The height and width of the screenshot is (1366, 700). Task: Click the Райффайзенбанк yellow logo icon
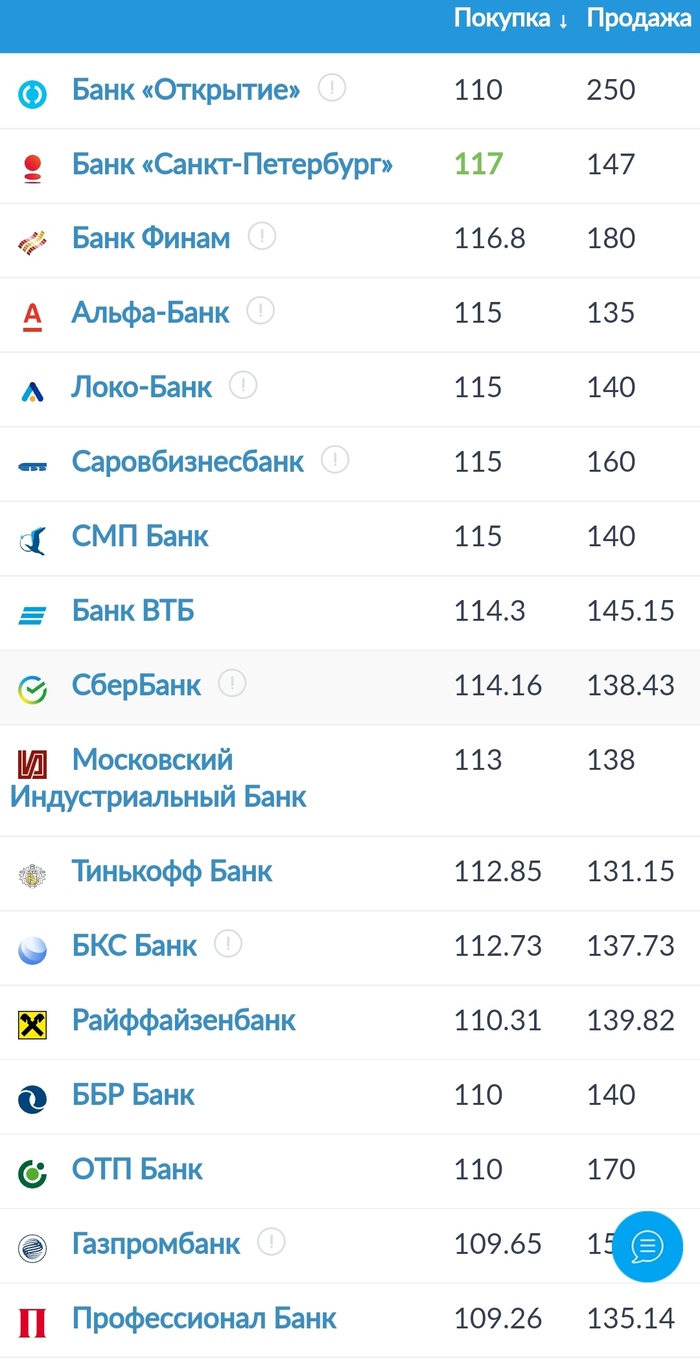32,1024
